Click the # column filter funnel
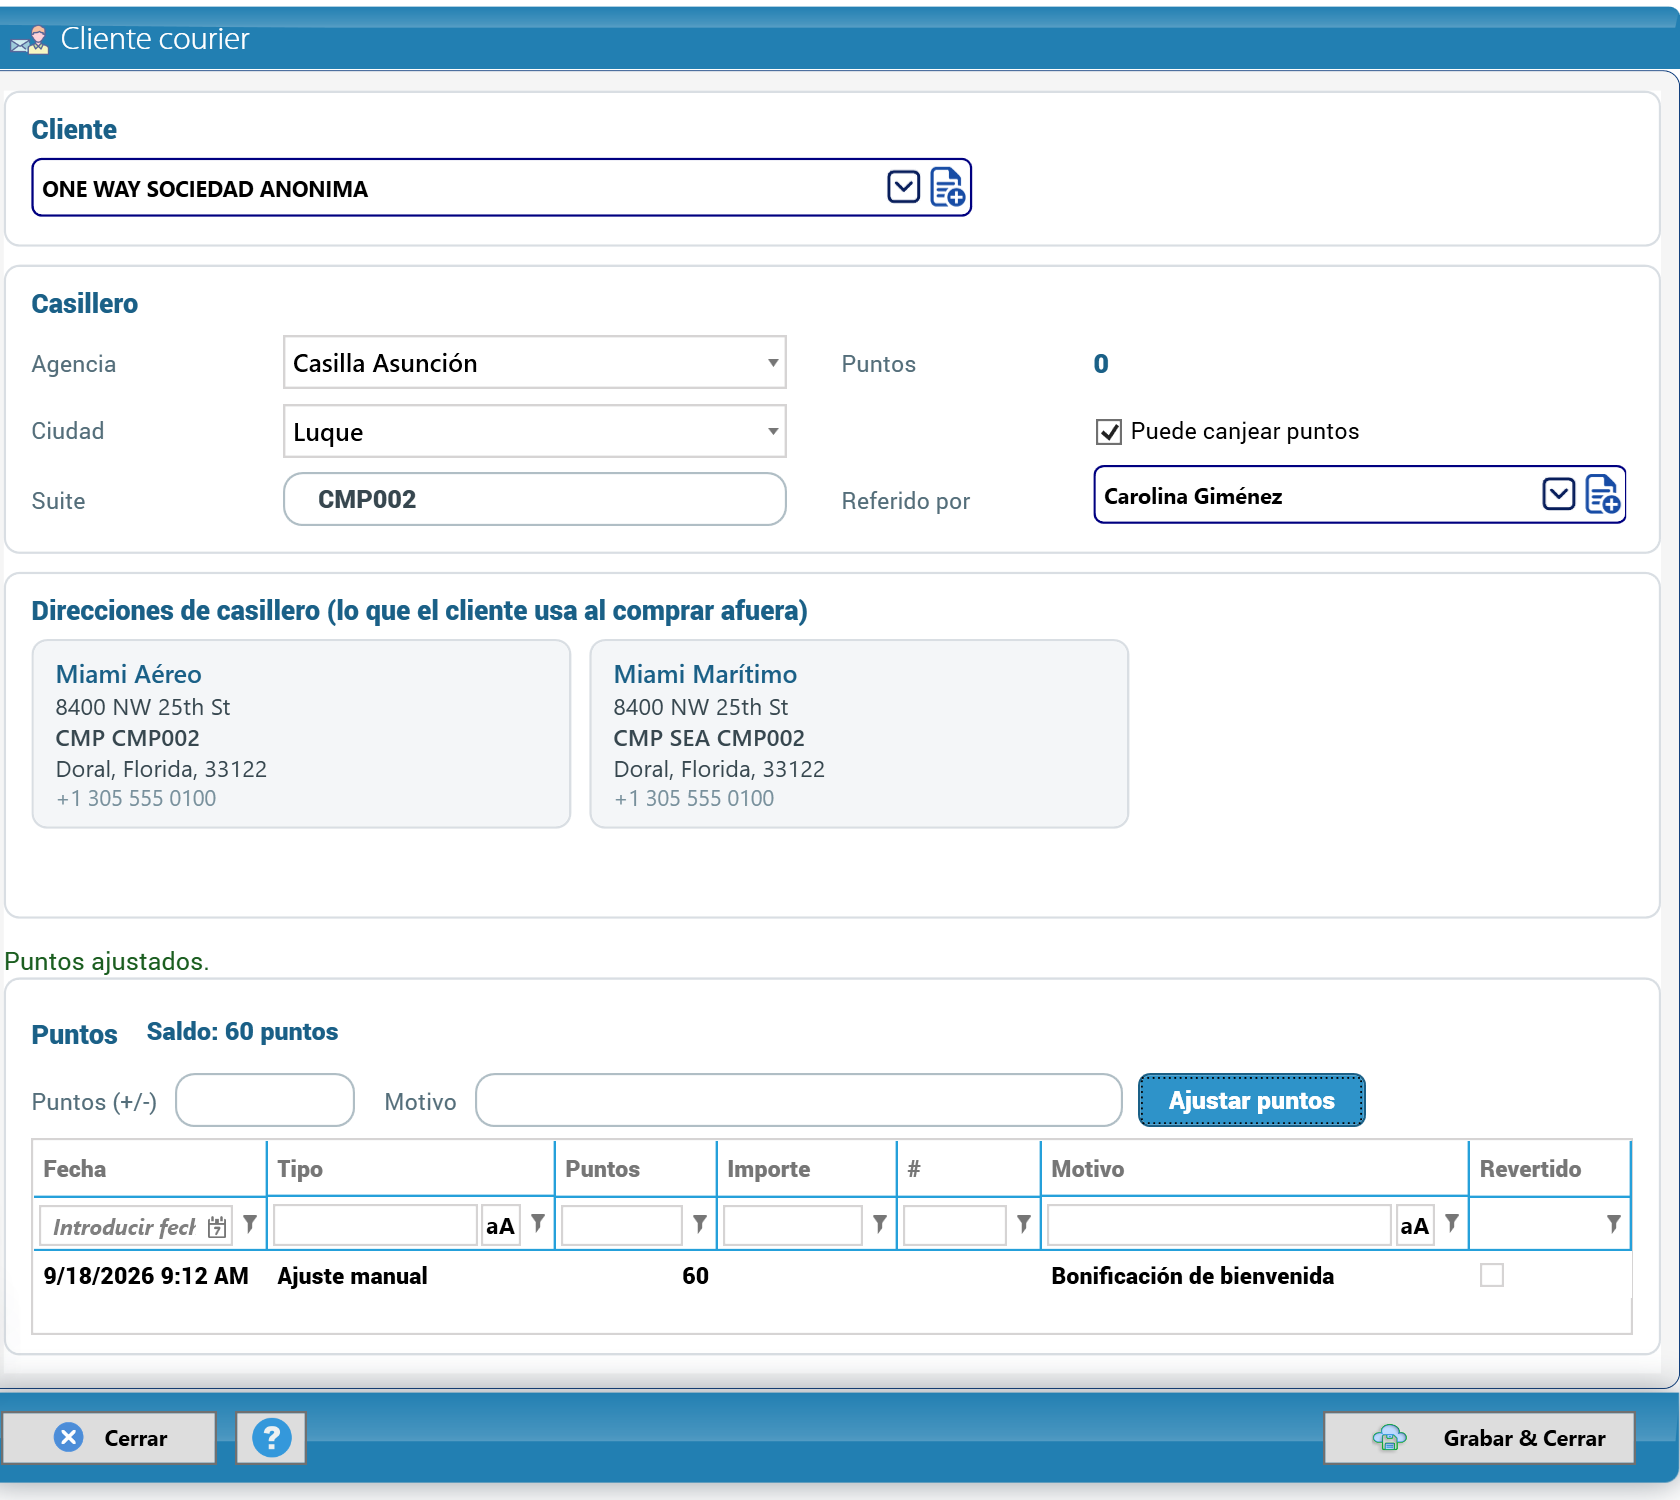The width and height of the screenshot is (1680, 1500). coord(1024,1224)
